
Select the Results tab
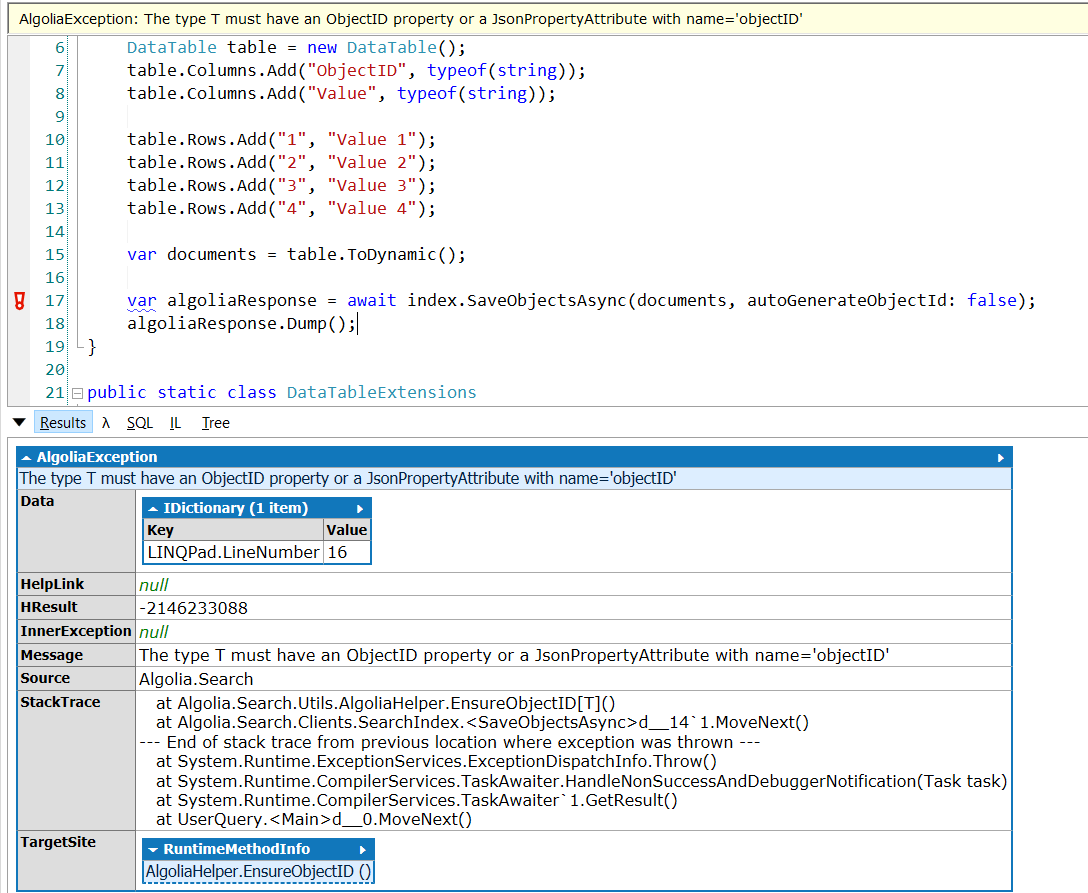pos(63,422)
